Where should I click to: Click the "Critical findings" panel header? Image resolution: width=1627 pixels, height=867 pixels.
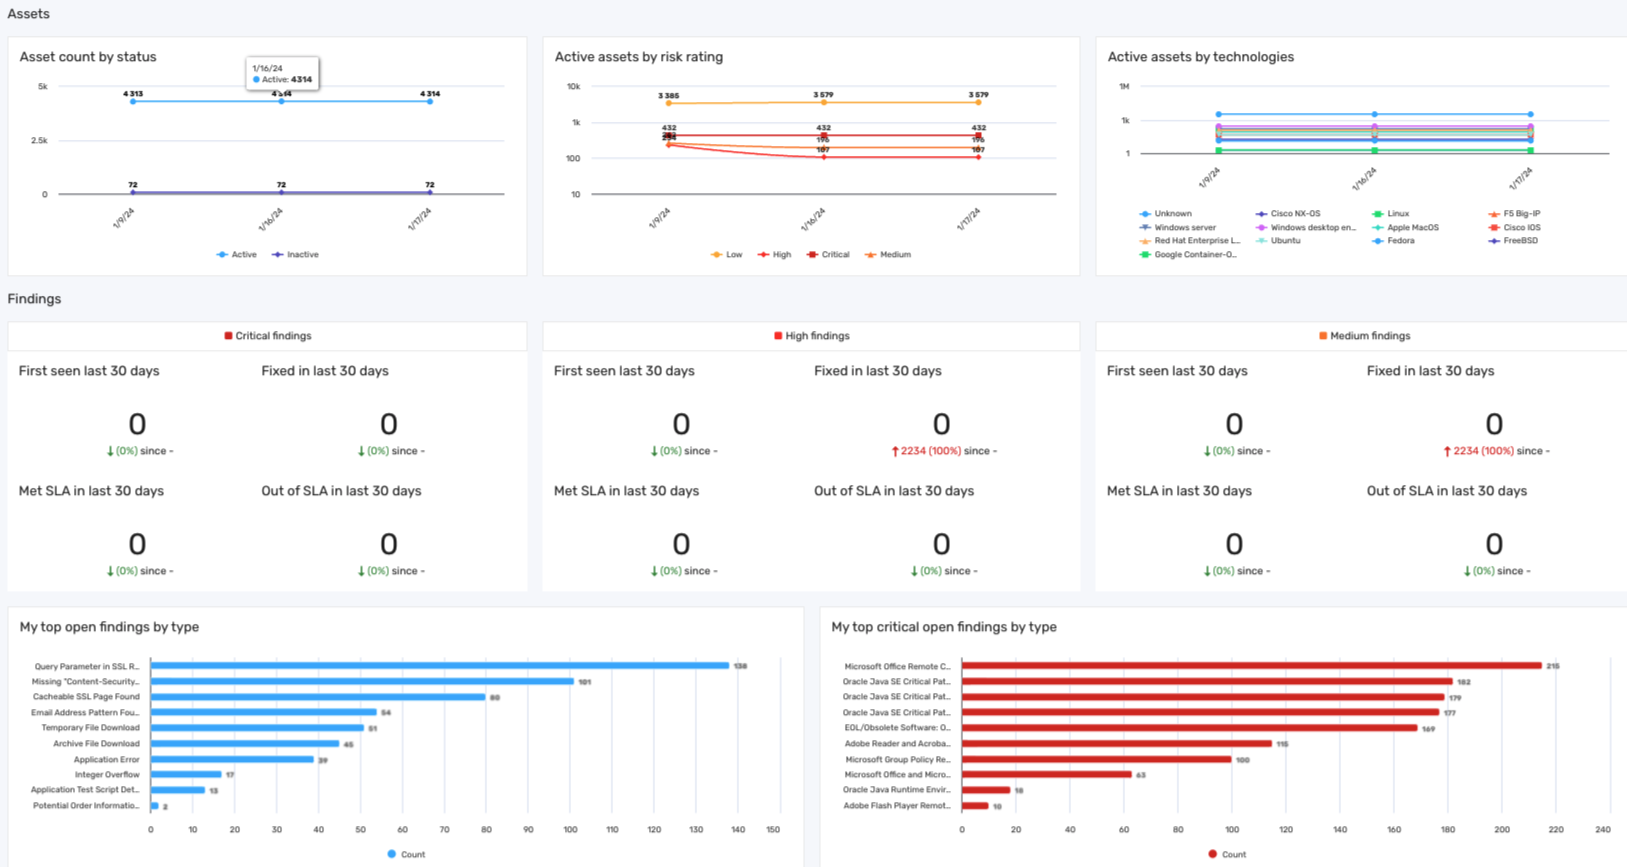(x=268, y=336)
